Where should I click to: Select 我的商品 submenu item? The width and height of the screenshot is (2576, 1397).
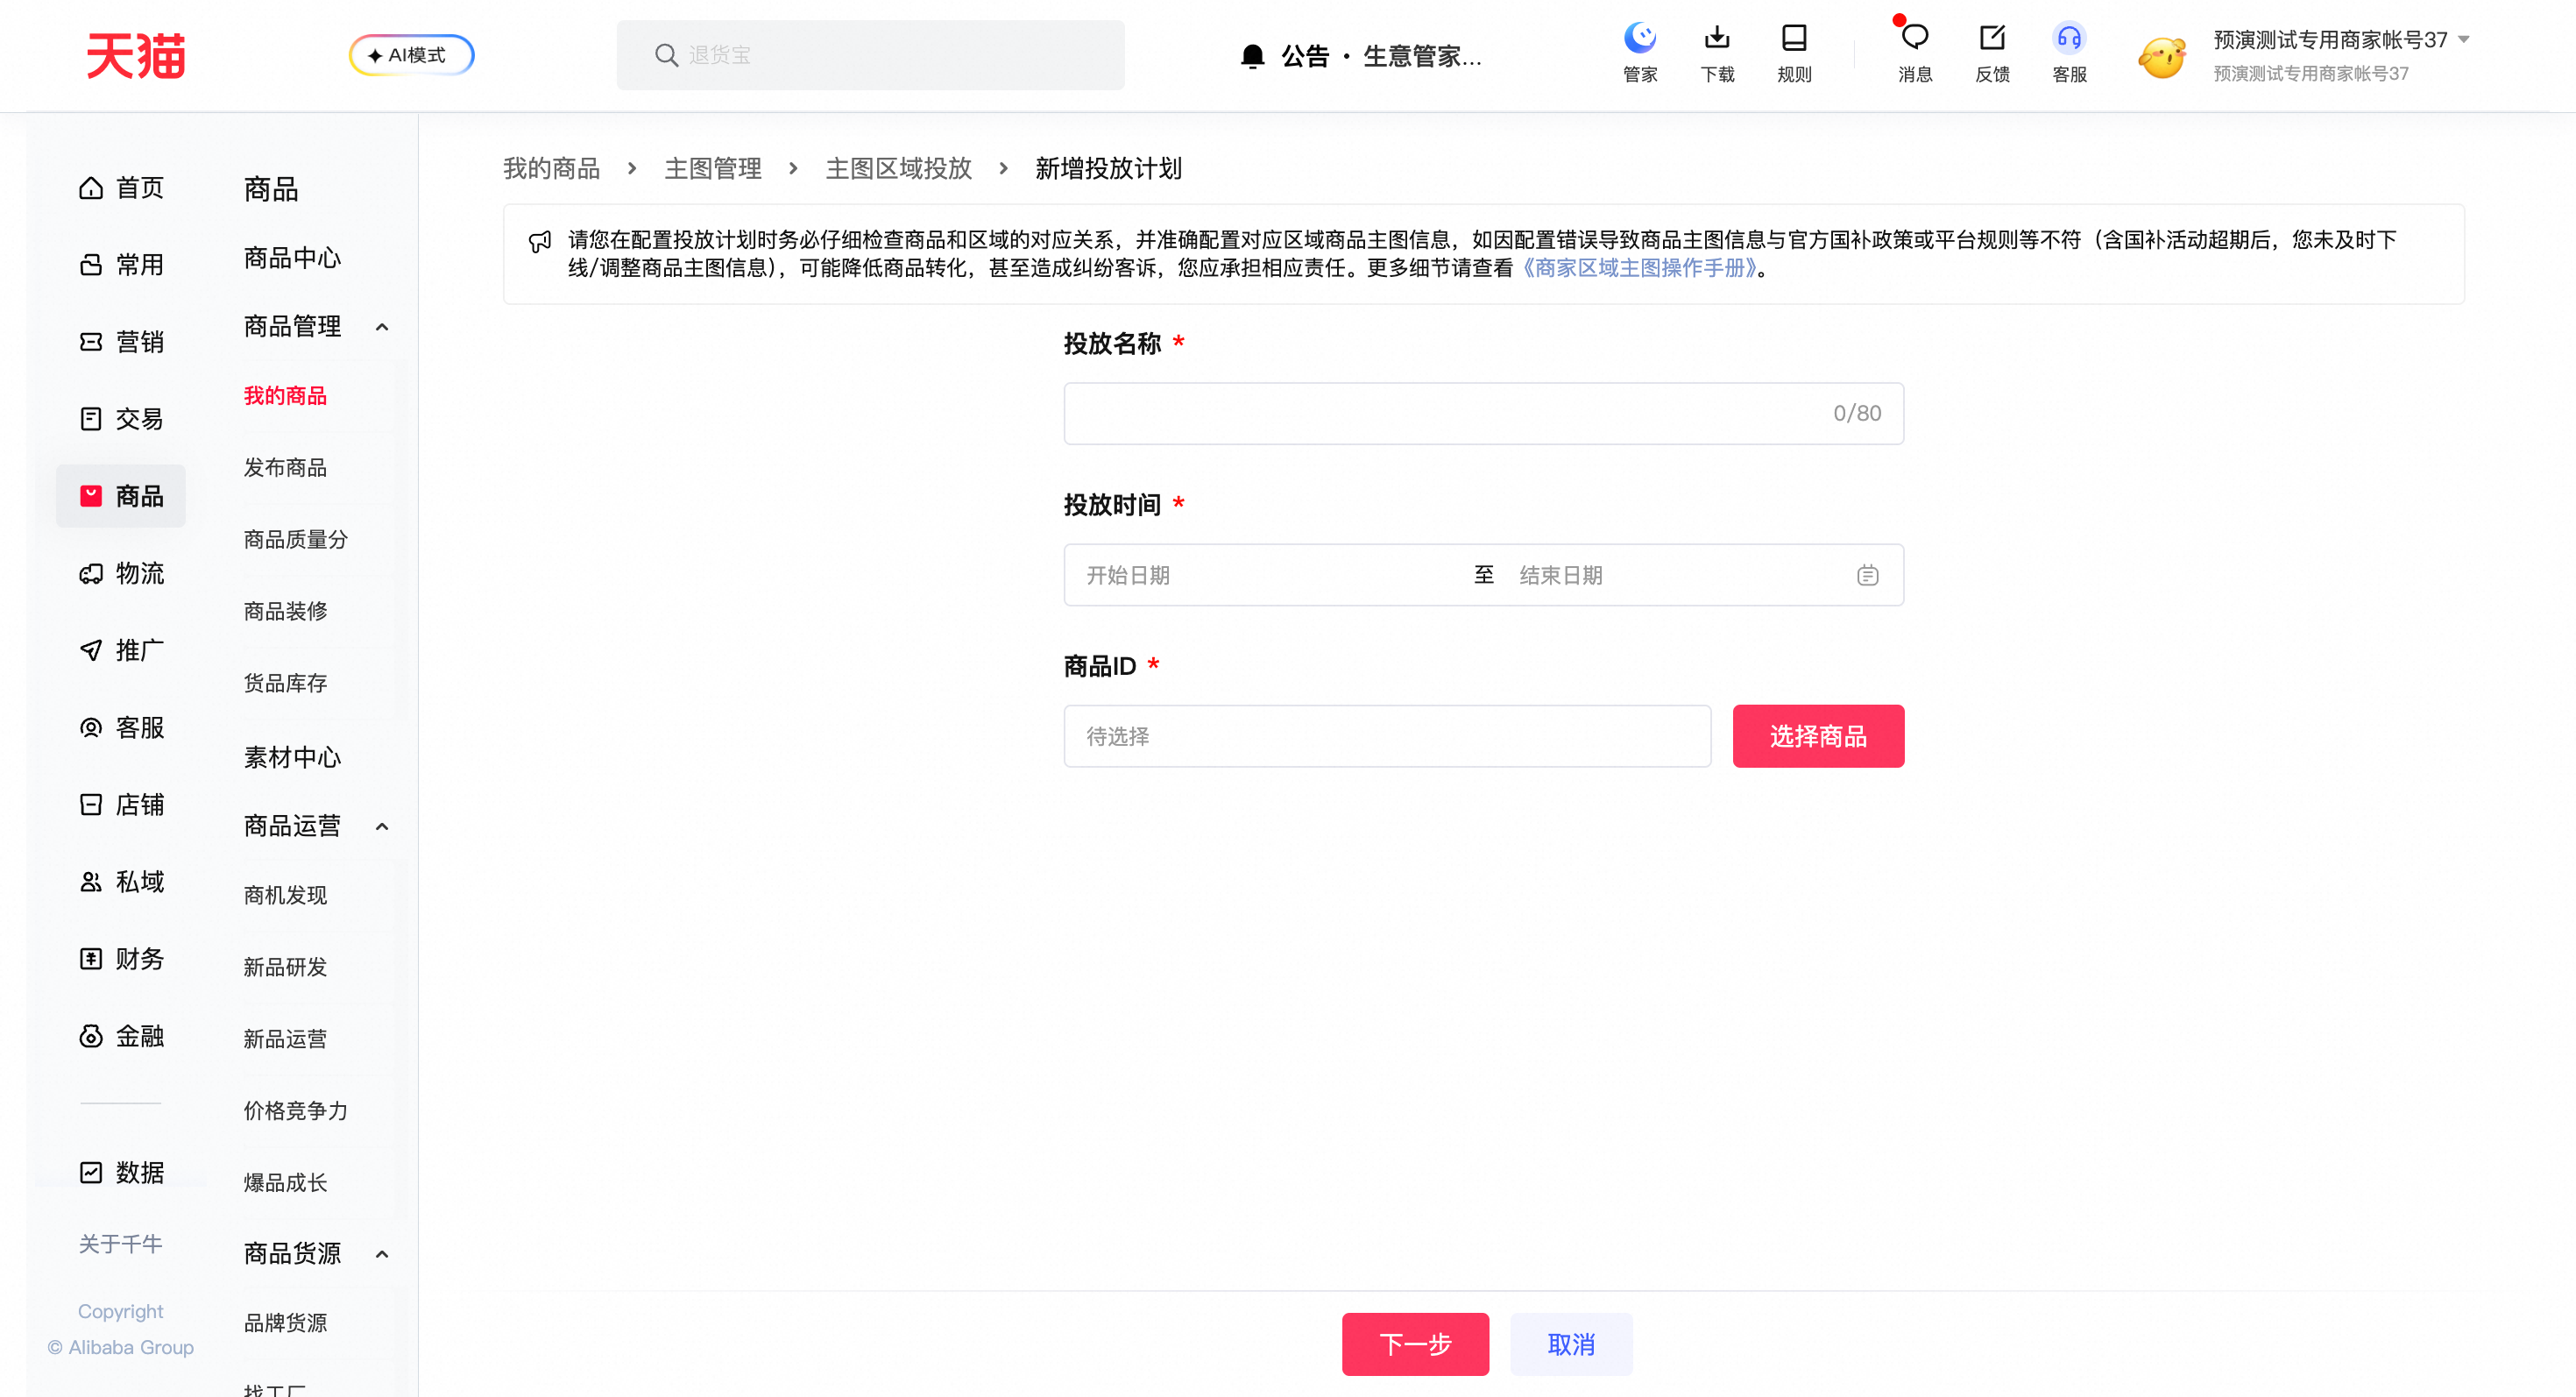coord(285,396)
